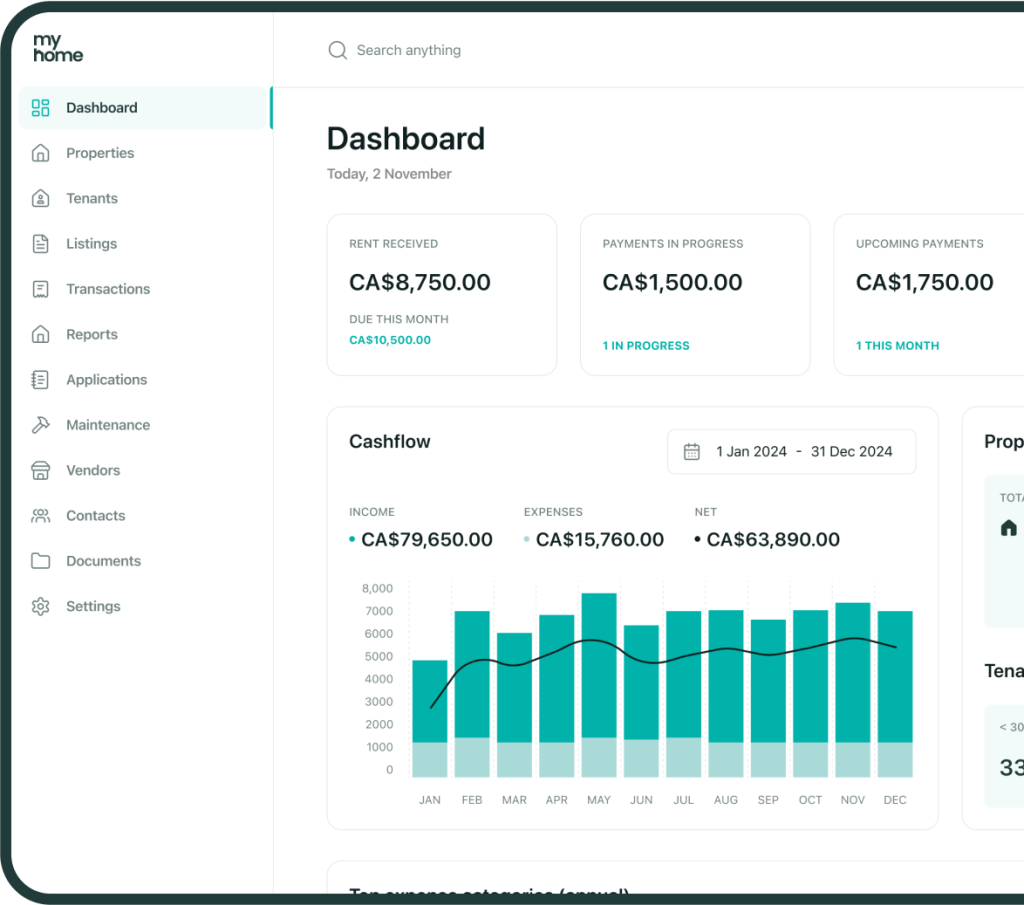Click the Dashboard grid icon
The image size is (1024, 905).
pos(40,108)
